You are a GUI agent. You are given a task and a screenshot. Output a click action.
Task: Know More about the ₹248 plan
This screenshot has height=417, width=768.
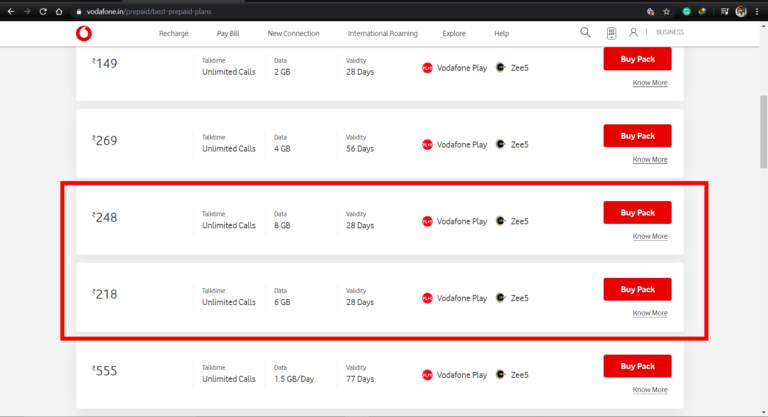pos(650,236)
